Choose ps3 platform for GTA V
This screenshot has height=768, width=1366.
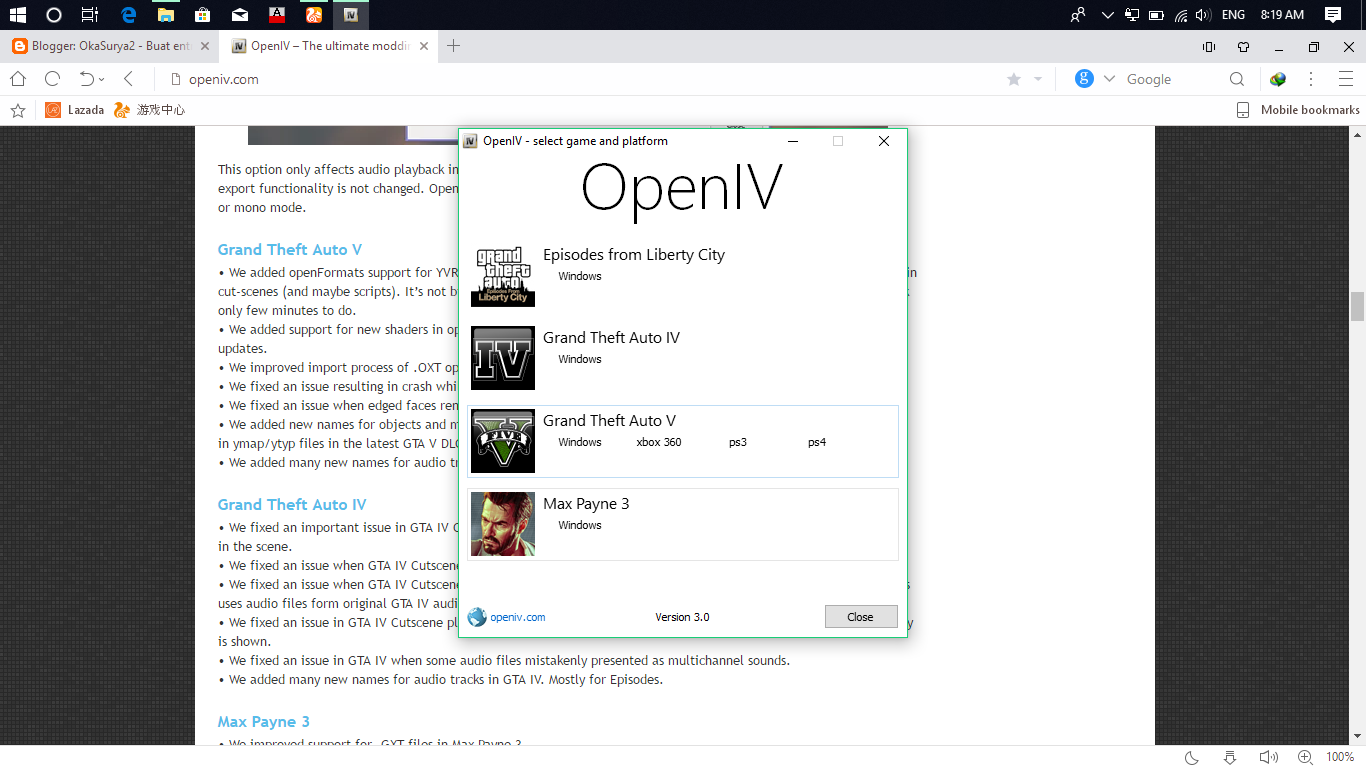coord(738,442)
